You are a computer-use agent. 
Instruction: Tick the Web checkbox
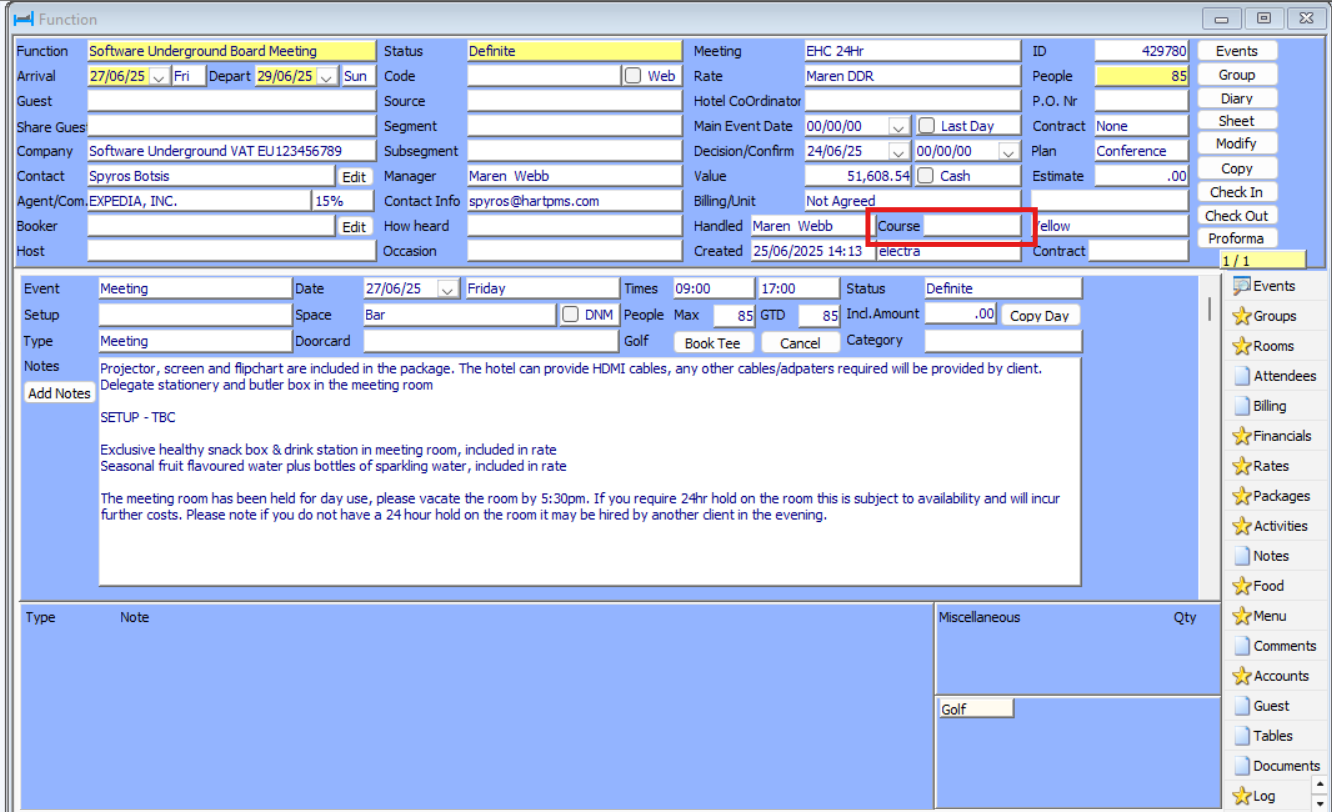point(633,76)
